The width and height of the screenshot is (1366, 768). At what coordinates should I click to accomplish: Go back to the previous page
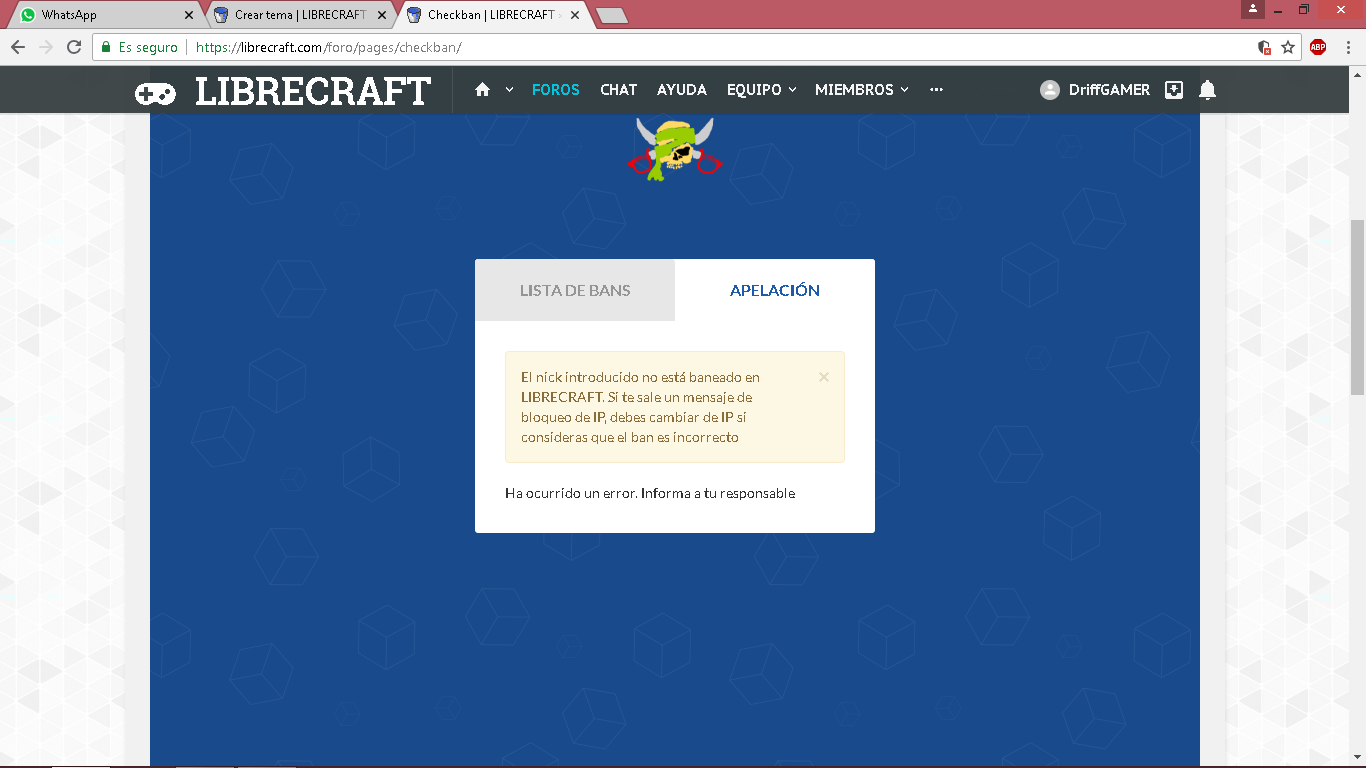point(18,47)
